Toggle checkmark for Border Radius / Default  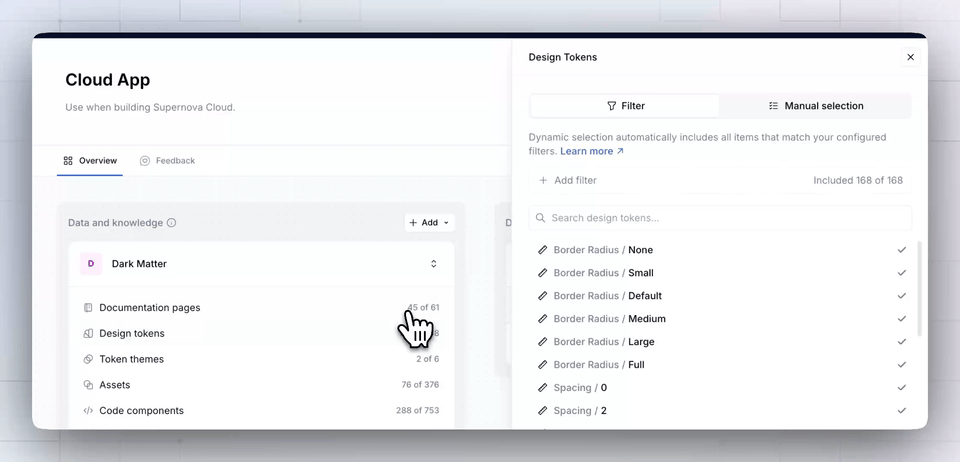901,296
